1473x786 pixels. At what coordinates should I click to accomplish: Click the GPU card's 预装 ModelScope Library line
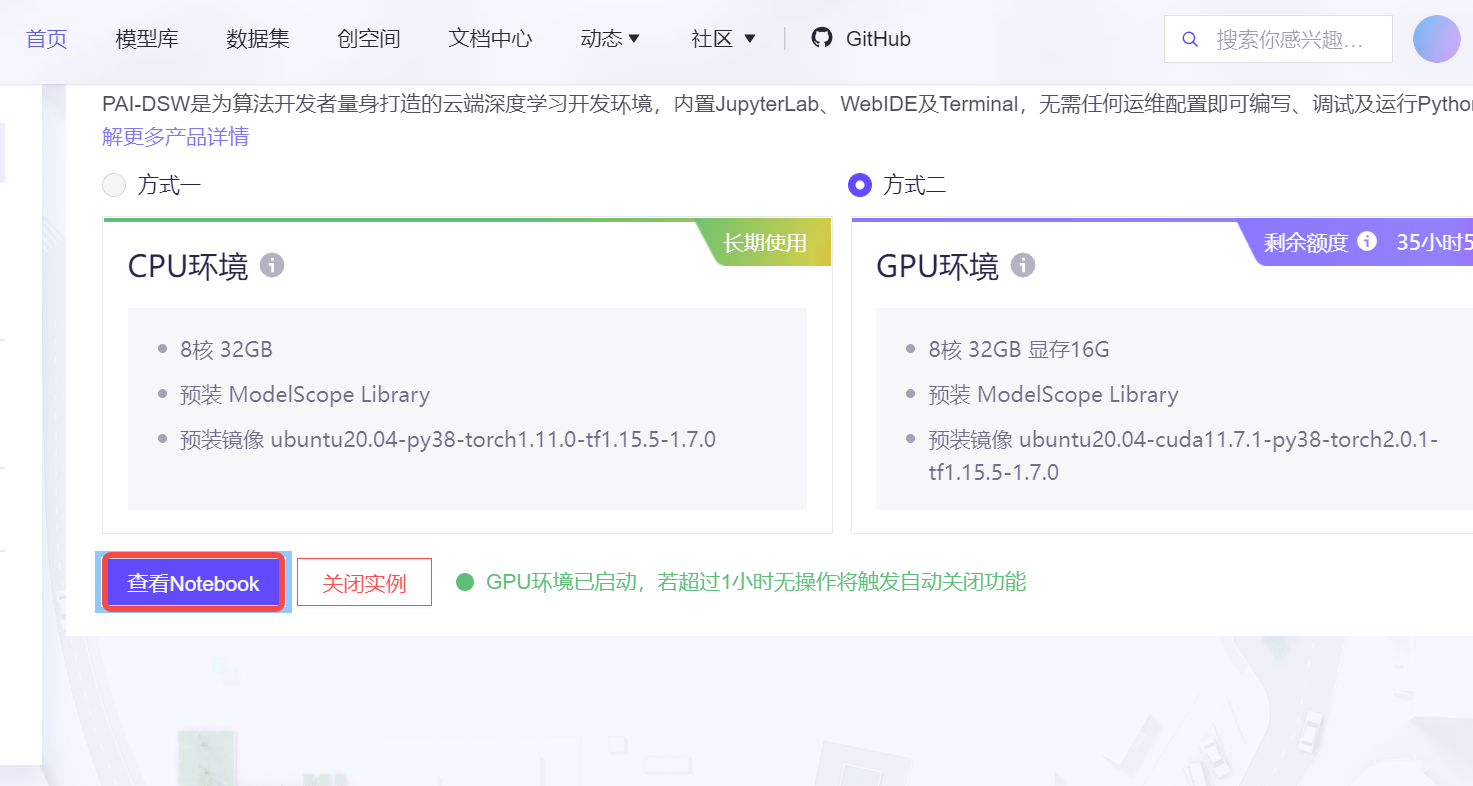(x=1053, y=394)
